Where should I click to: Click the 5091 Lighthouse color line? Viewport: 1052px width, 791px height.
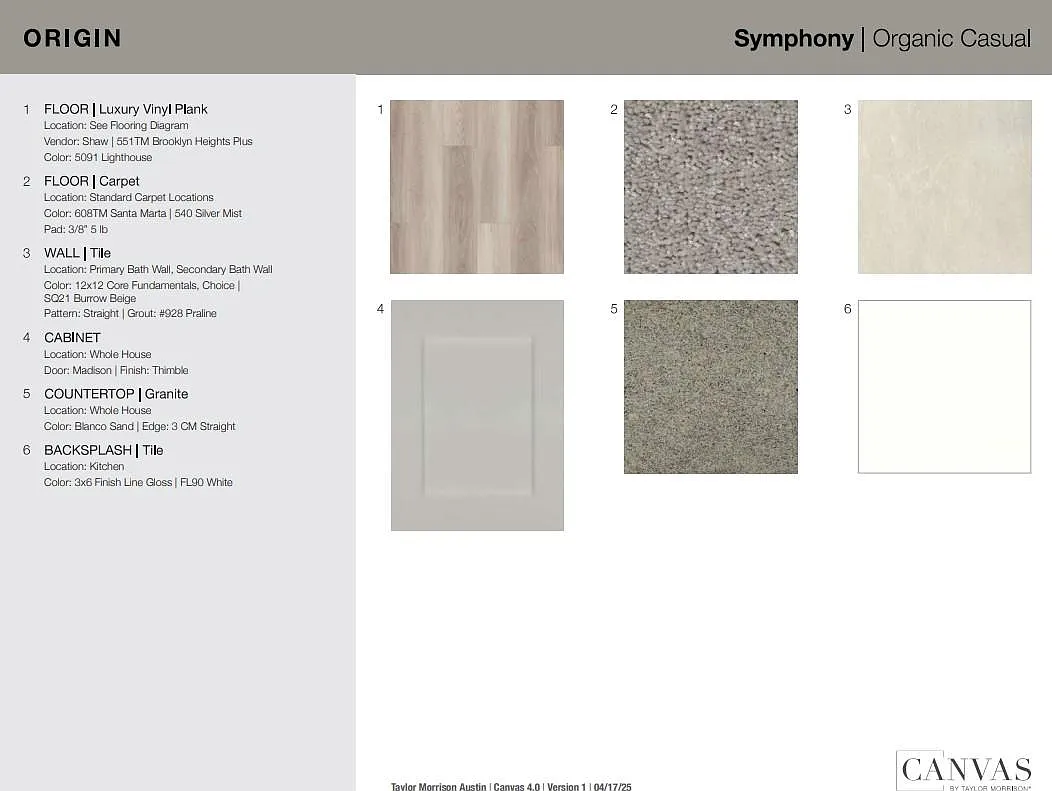pyautogui.click(x=98, y=157)
